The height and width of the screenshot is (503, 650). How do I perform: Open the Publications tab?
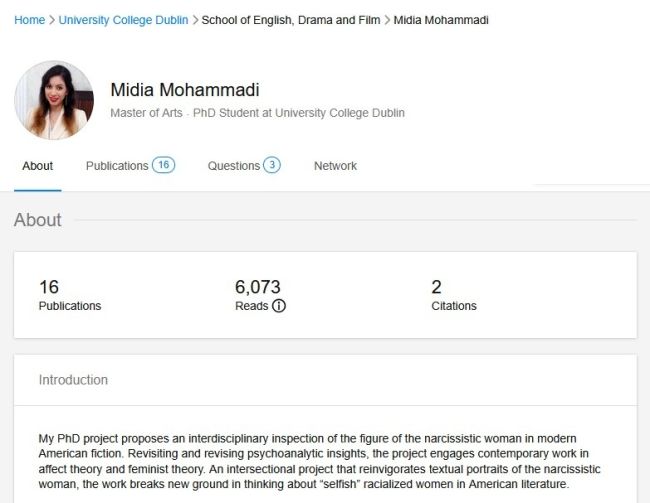pyautogui.click(x=117, y=166)
